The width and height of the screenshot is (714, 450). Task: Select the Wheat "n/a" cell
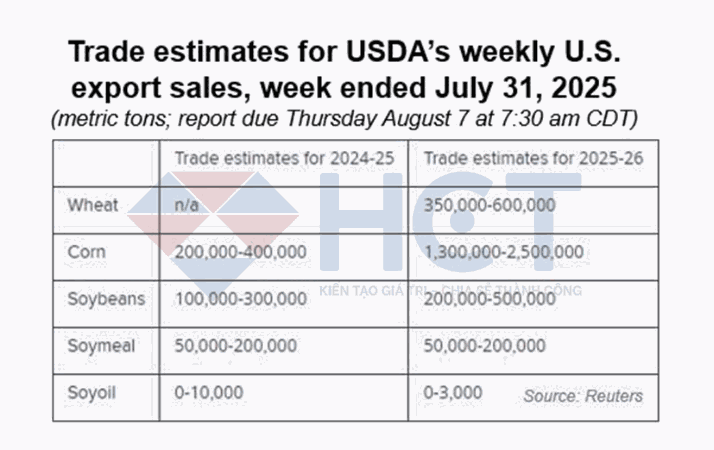coord(186,205)
